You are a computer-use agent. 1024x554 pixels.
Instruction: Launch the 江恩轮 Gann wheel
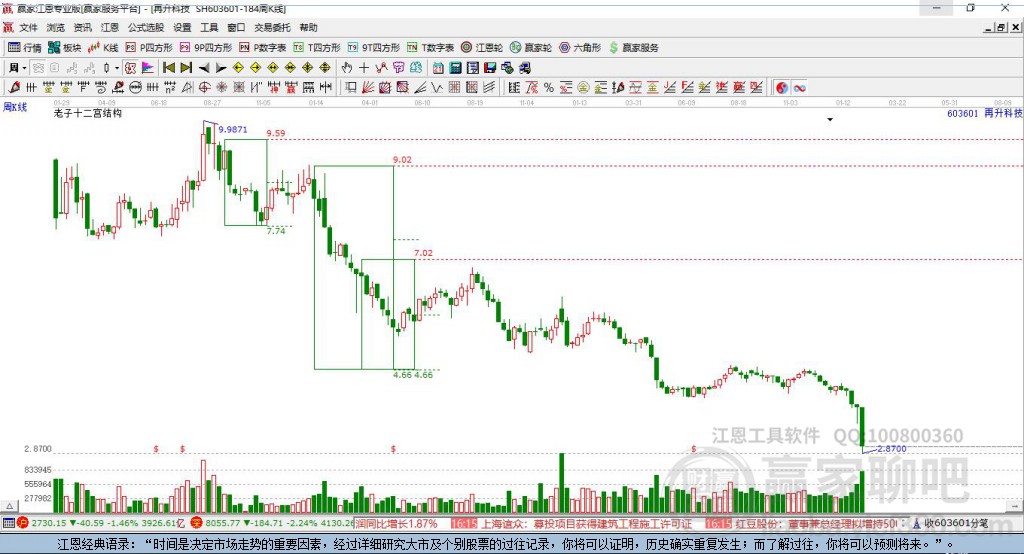(482, 48)
